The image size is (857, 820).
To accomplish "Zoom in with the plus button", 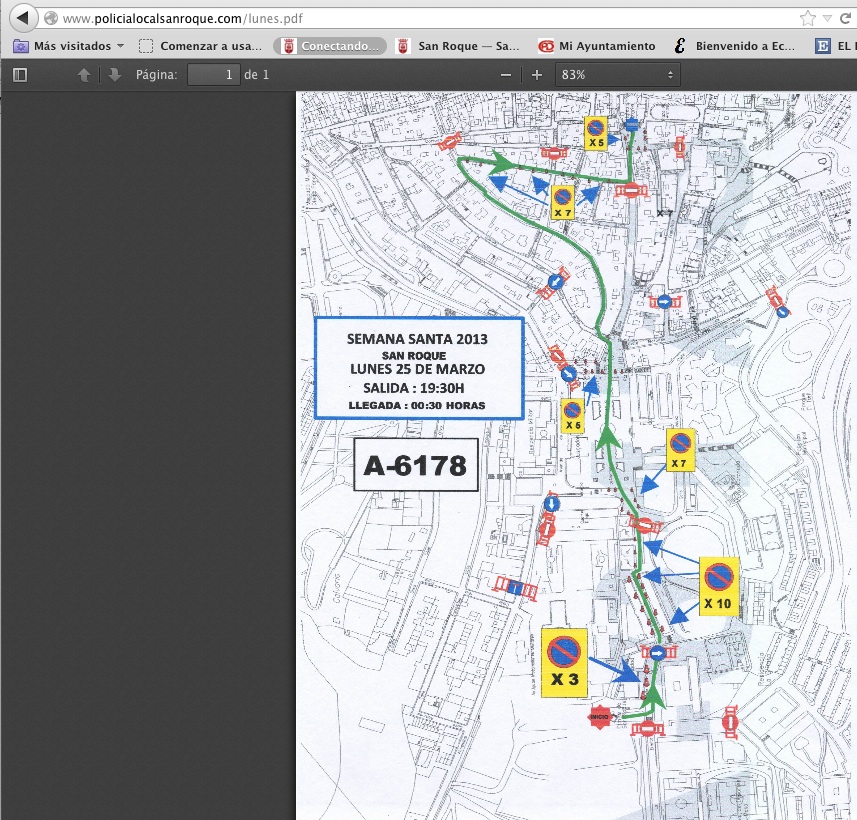I will (x=537, y=75).
